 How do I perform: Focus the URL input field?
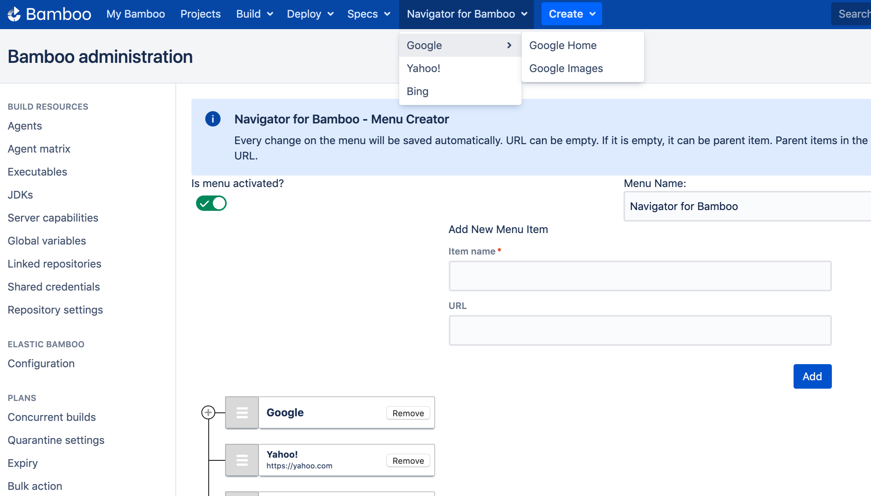tap(639, 330)
